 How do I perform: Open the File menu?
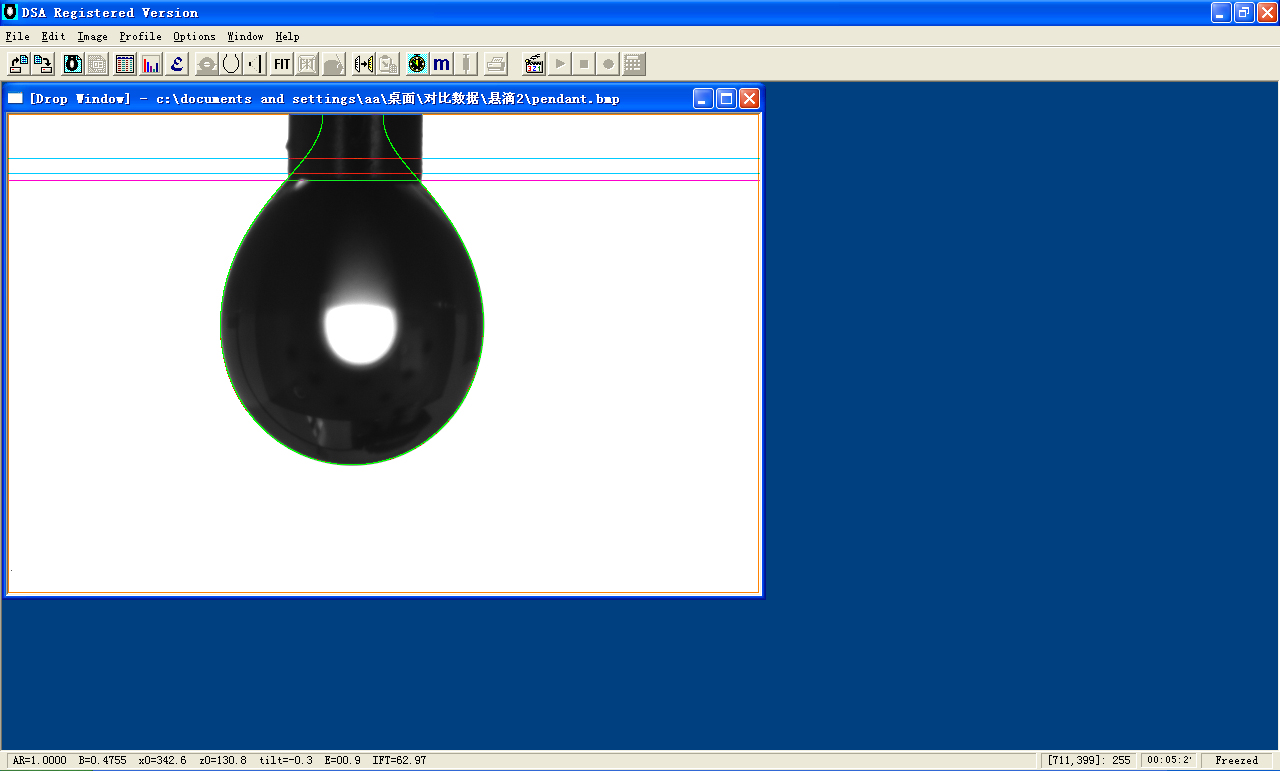tap(17, 36)
